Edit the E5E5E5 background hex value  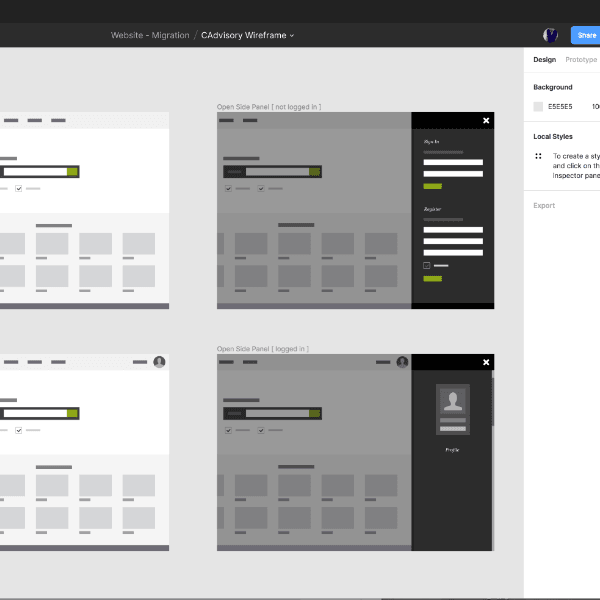point(560,106)
